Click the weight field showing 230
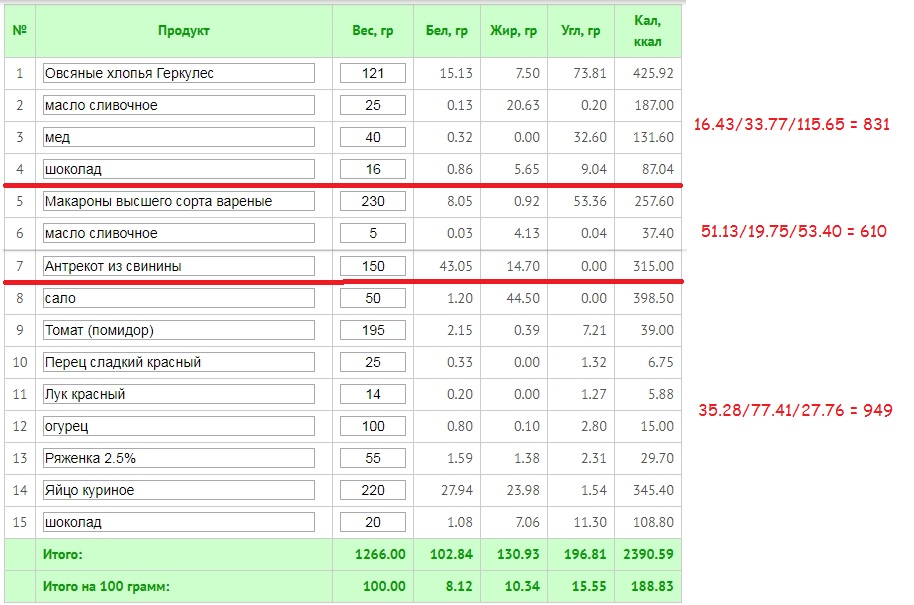 pos(373,201)
